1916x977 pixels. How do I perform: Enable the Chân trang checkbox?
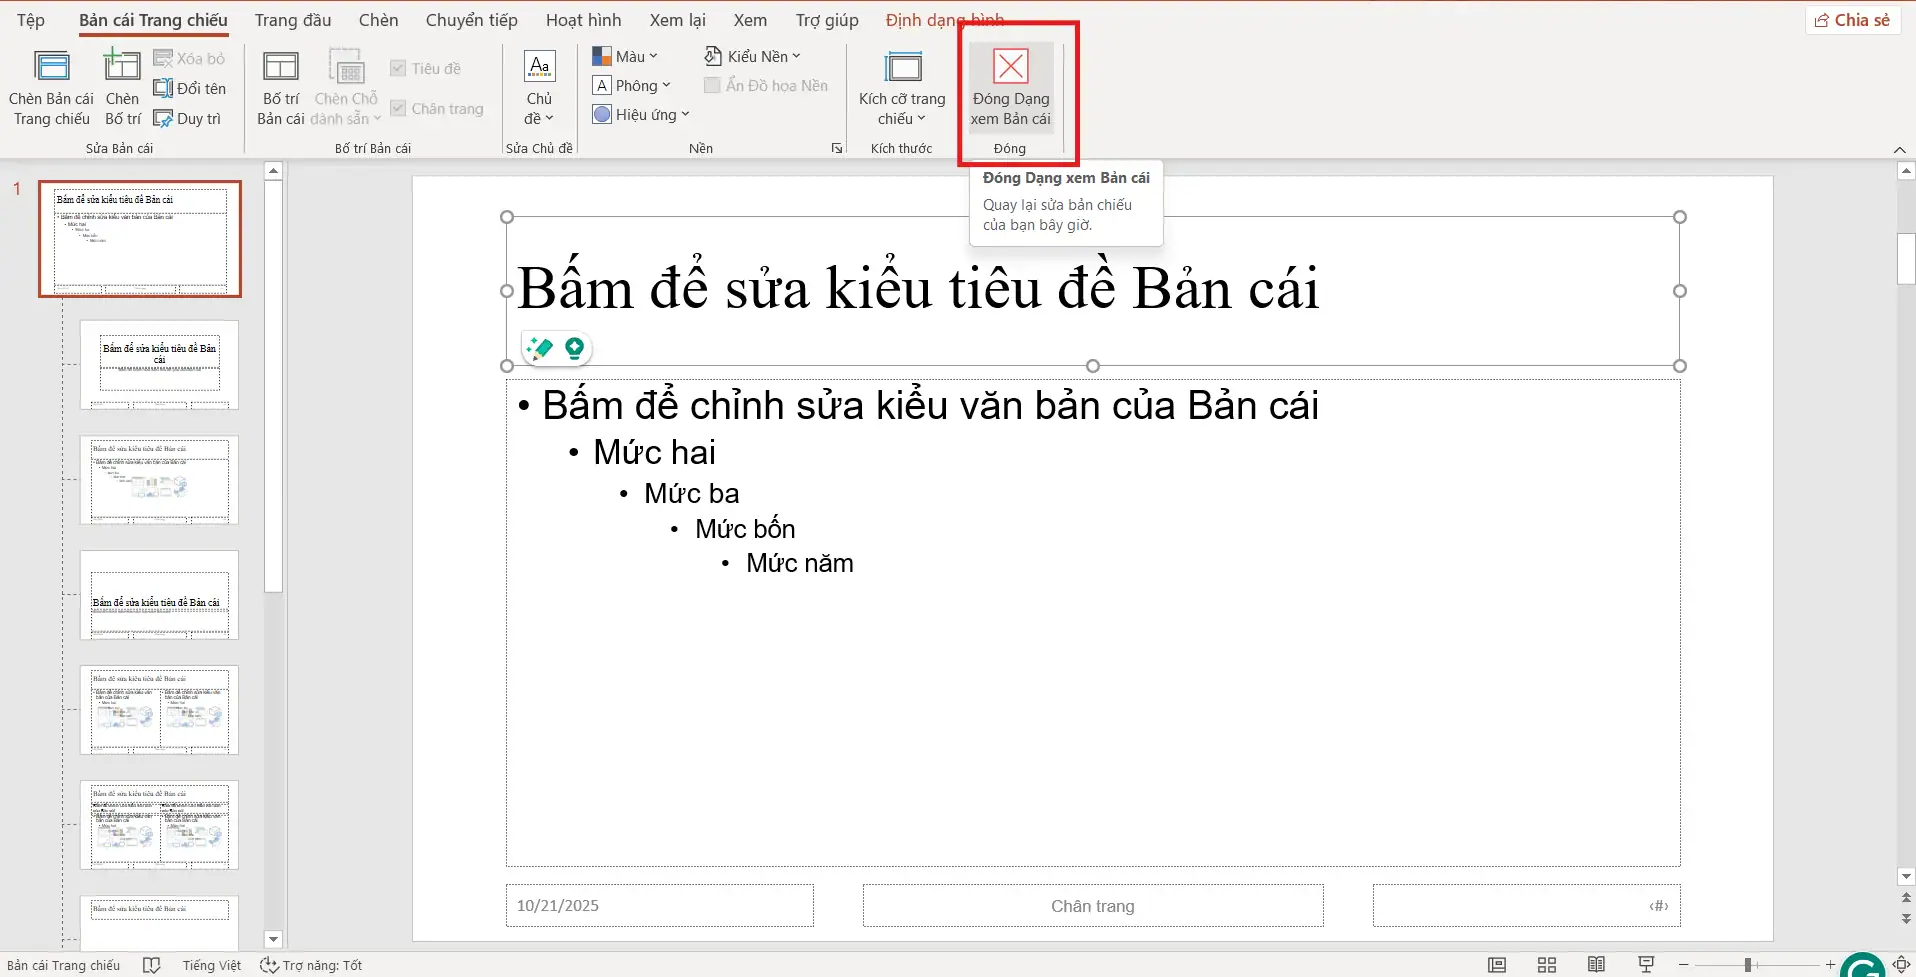398,108
